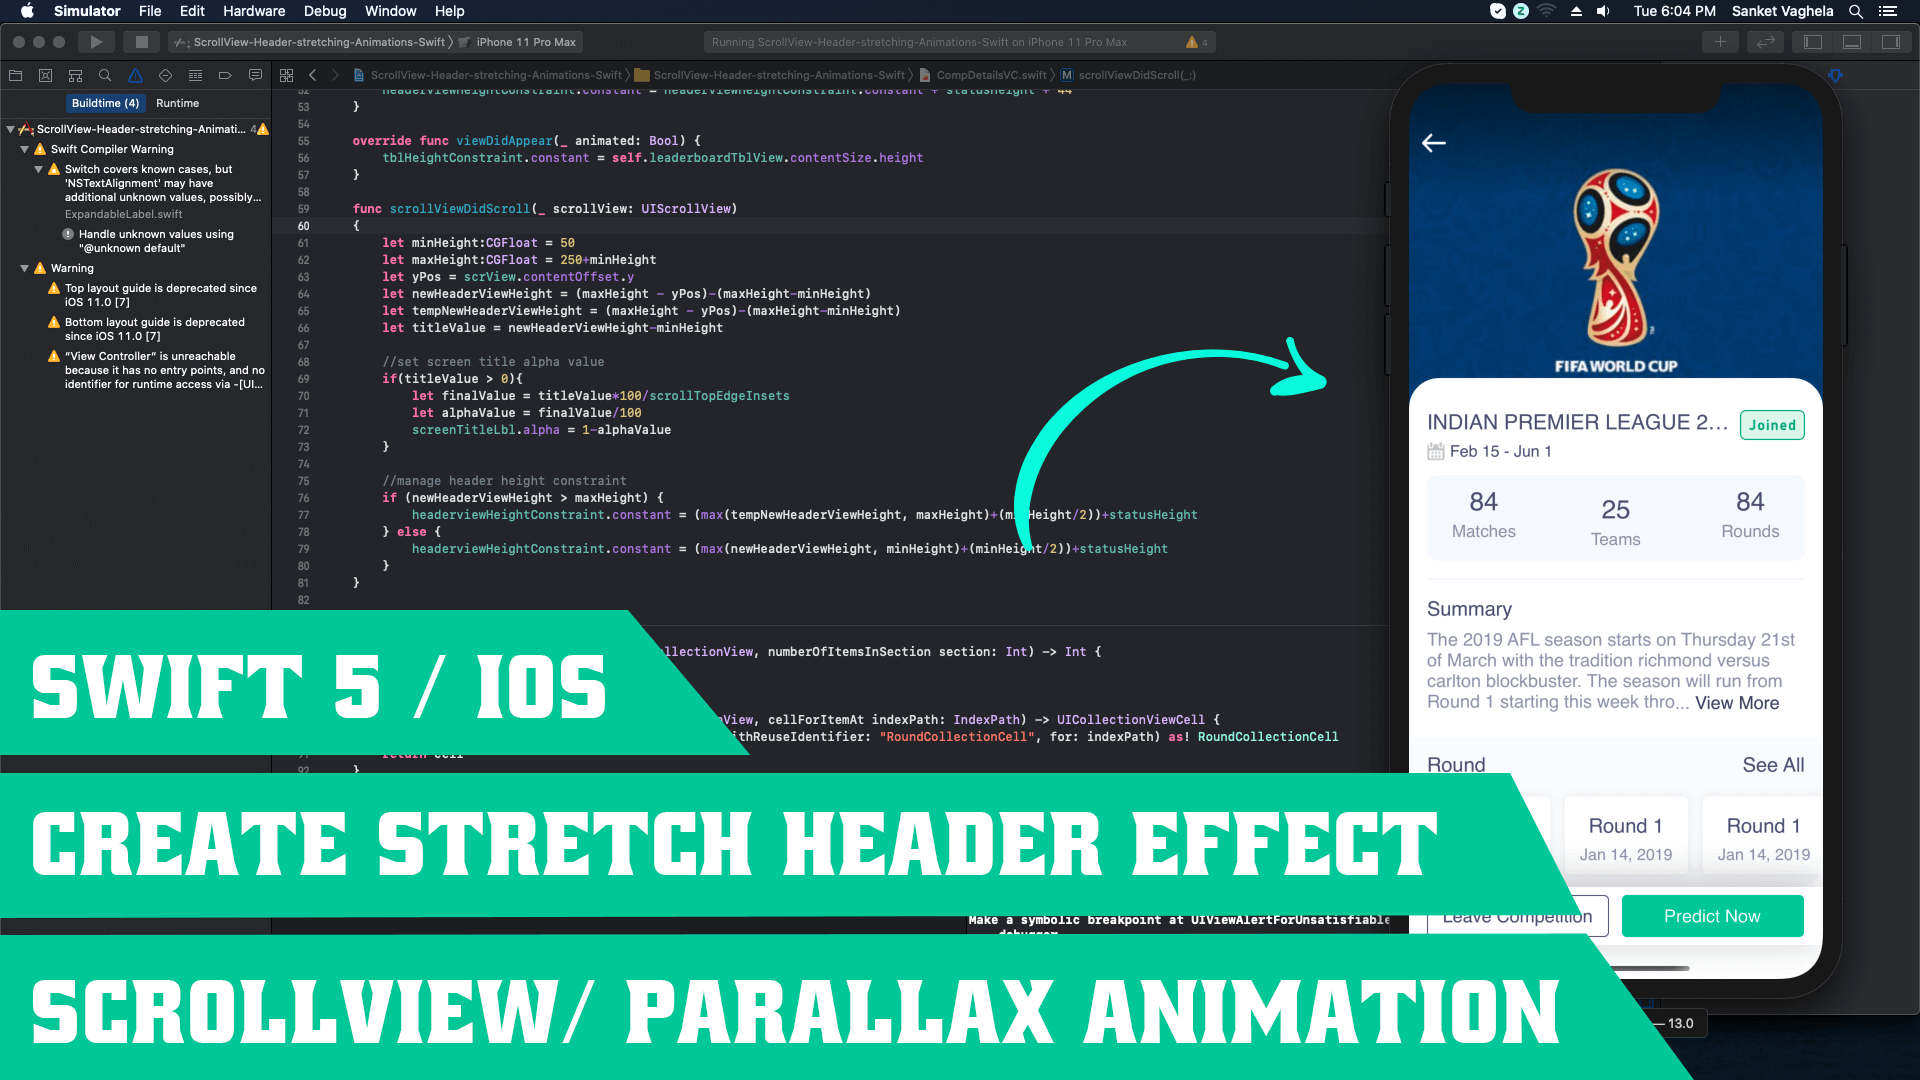The image size is (1920, 1080).
Task: Open the Debug menu
Action: click(325, 11)
